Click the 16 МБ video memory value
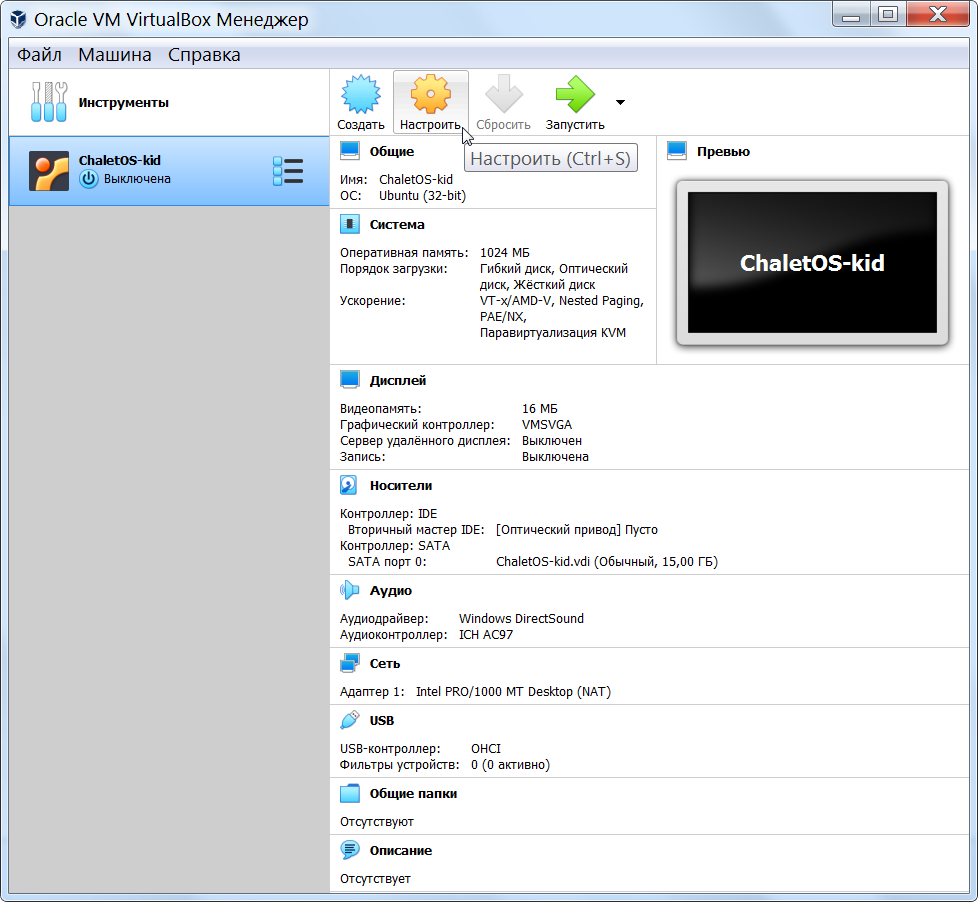This screenshot has width=978, height=902. pos(540,409)
